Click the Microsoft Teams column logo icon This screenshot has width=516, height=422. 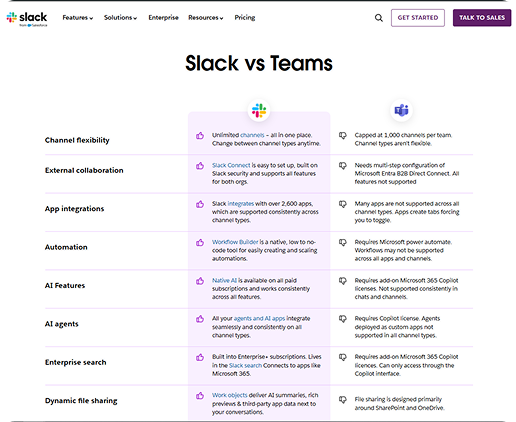point(401,110)
